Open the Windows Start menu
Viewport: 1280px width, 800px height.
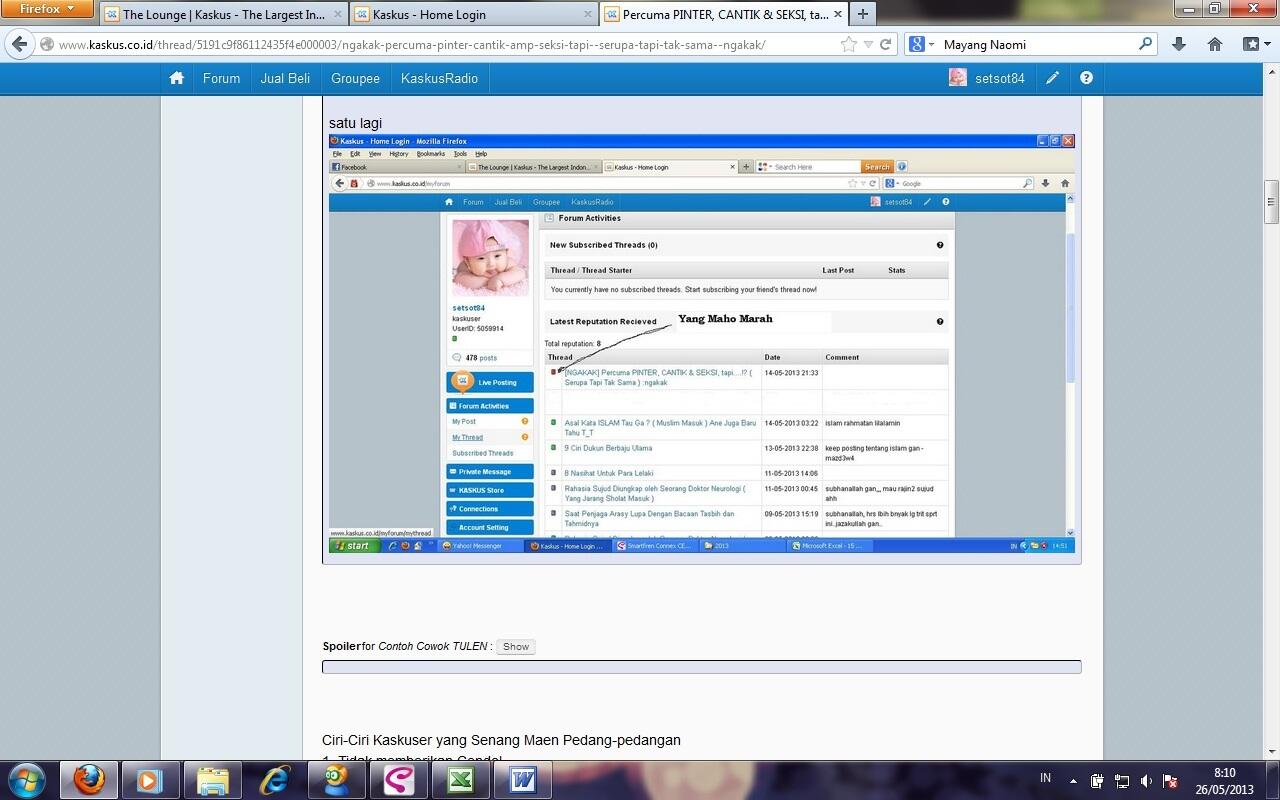tap(27, 779)
